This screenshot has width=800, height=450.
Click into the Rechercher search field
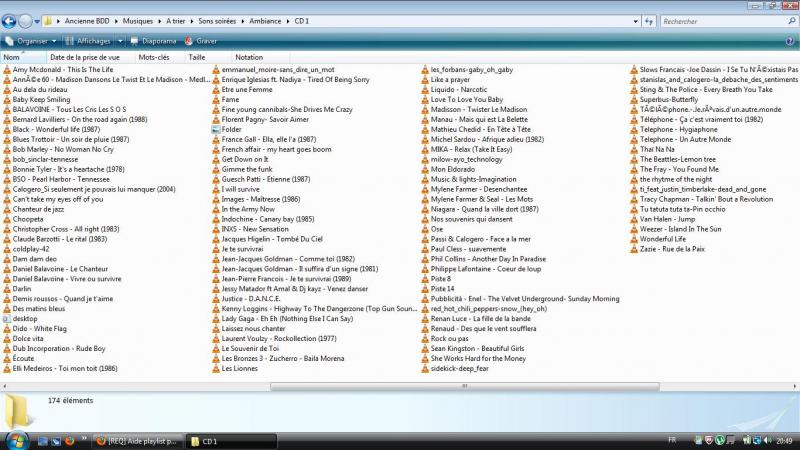722,21
